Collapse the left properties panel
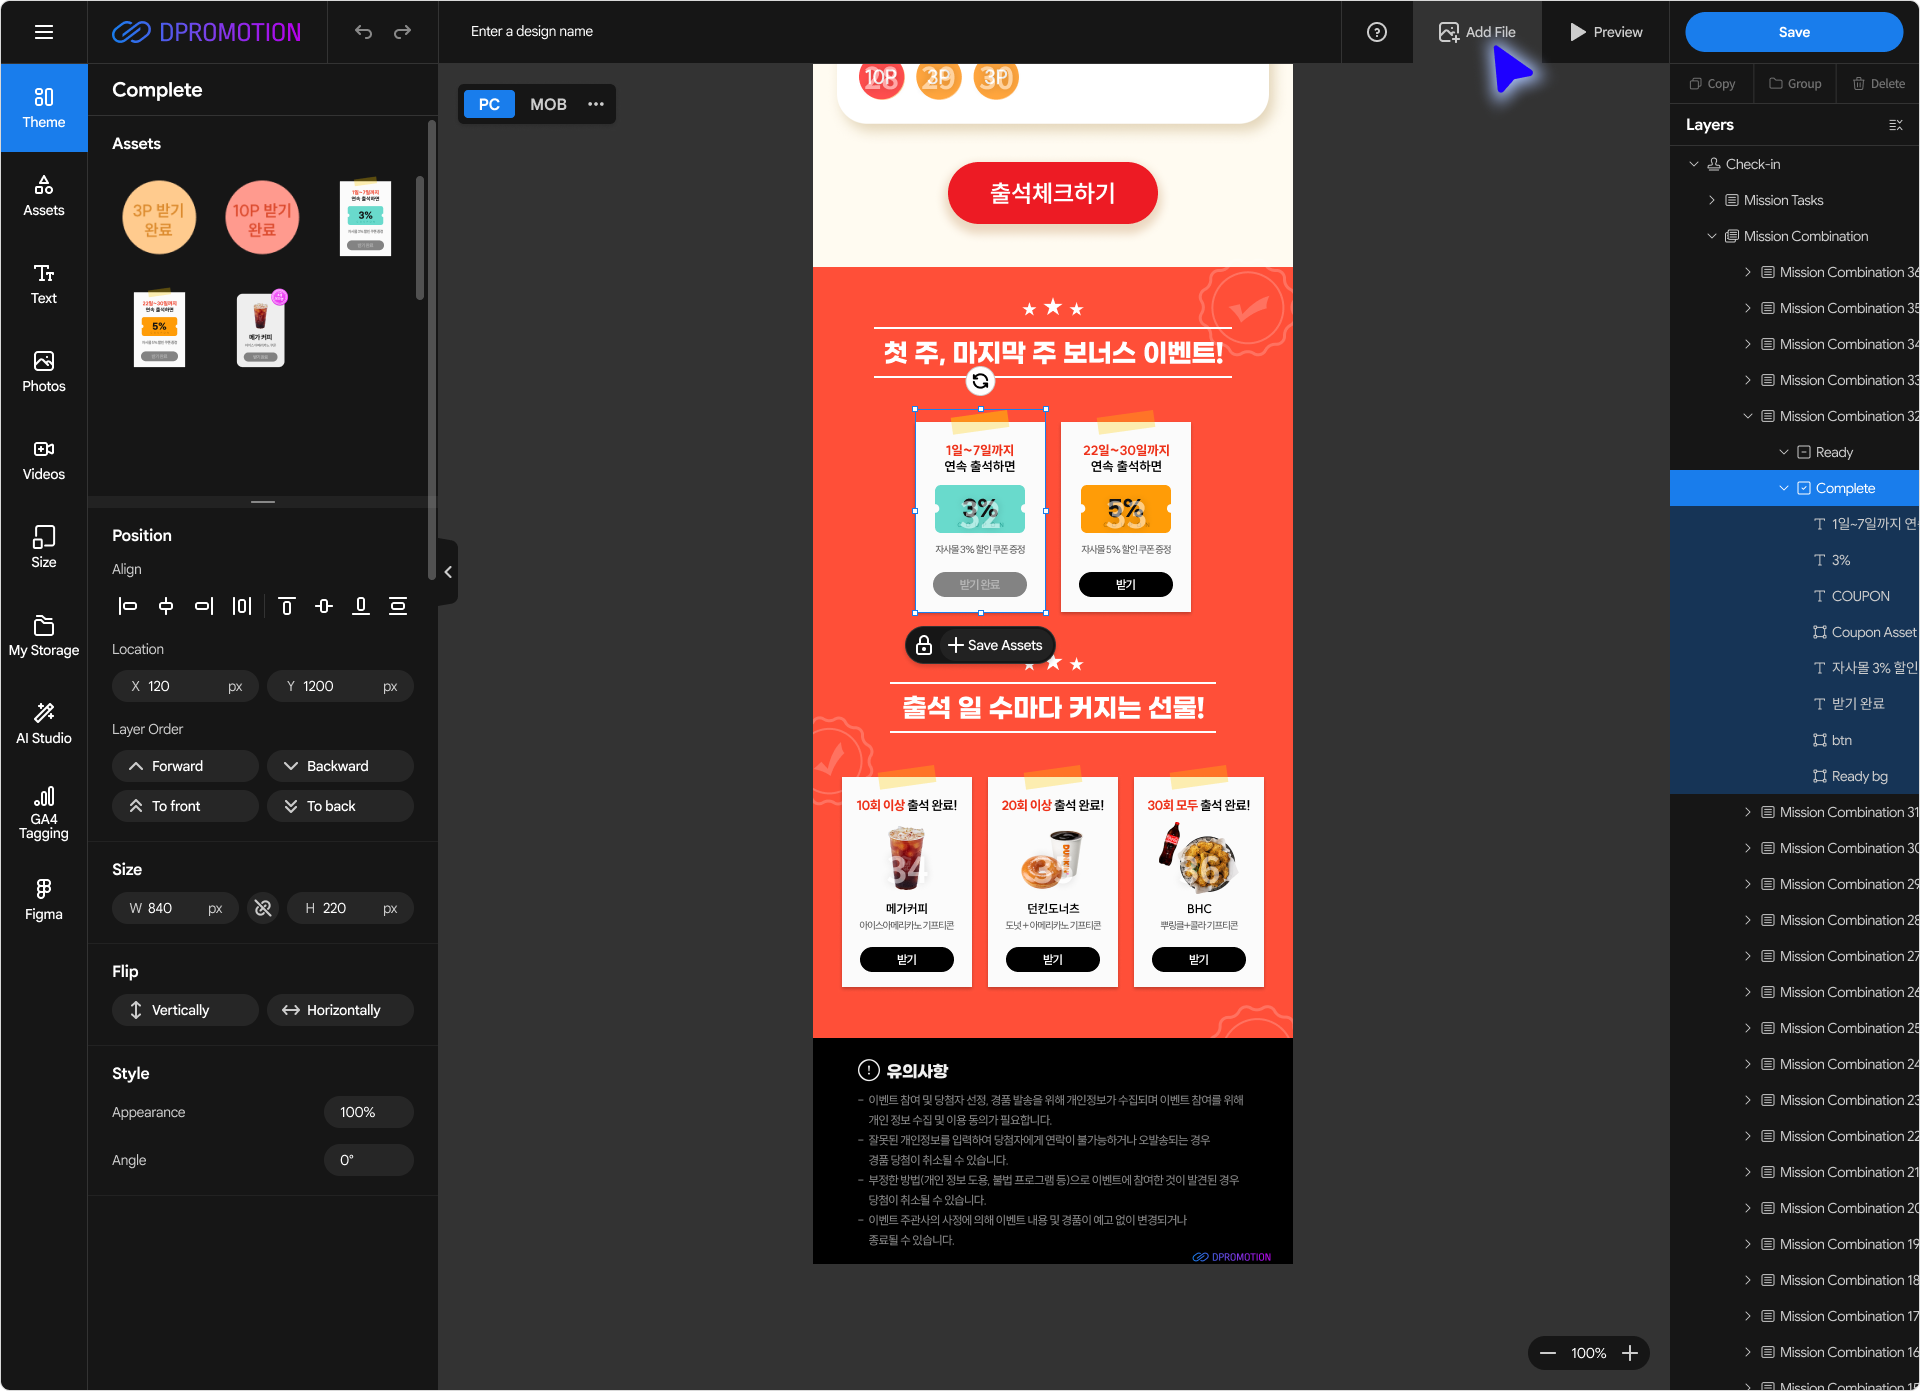 pos(448,572)
